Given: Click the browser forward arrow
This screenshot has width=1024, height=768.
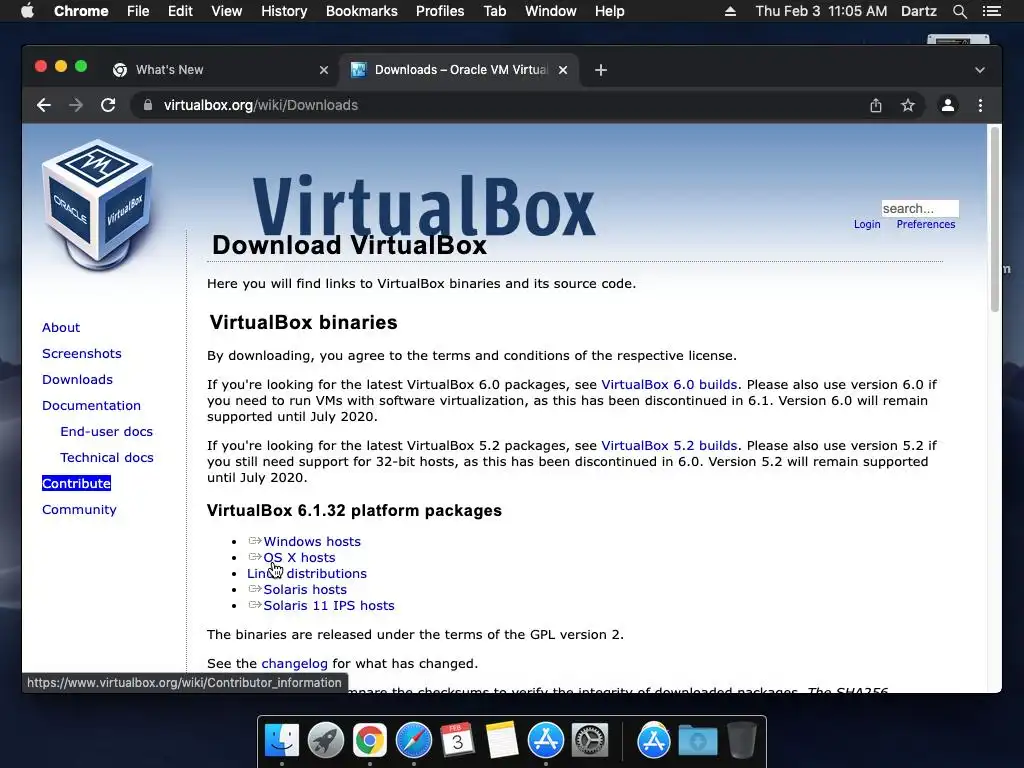Looking at the screenshot, I should click(x=76, y=105).
